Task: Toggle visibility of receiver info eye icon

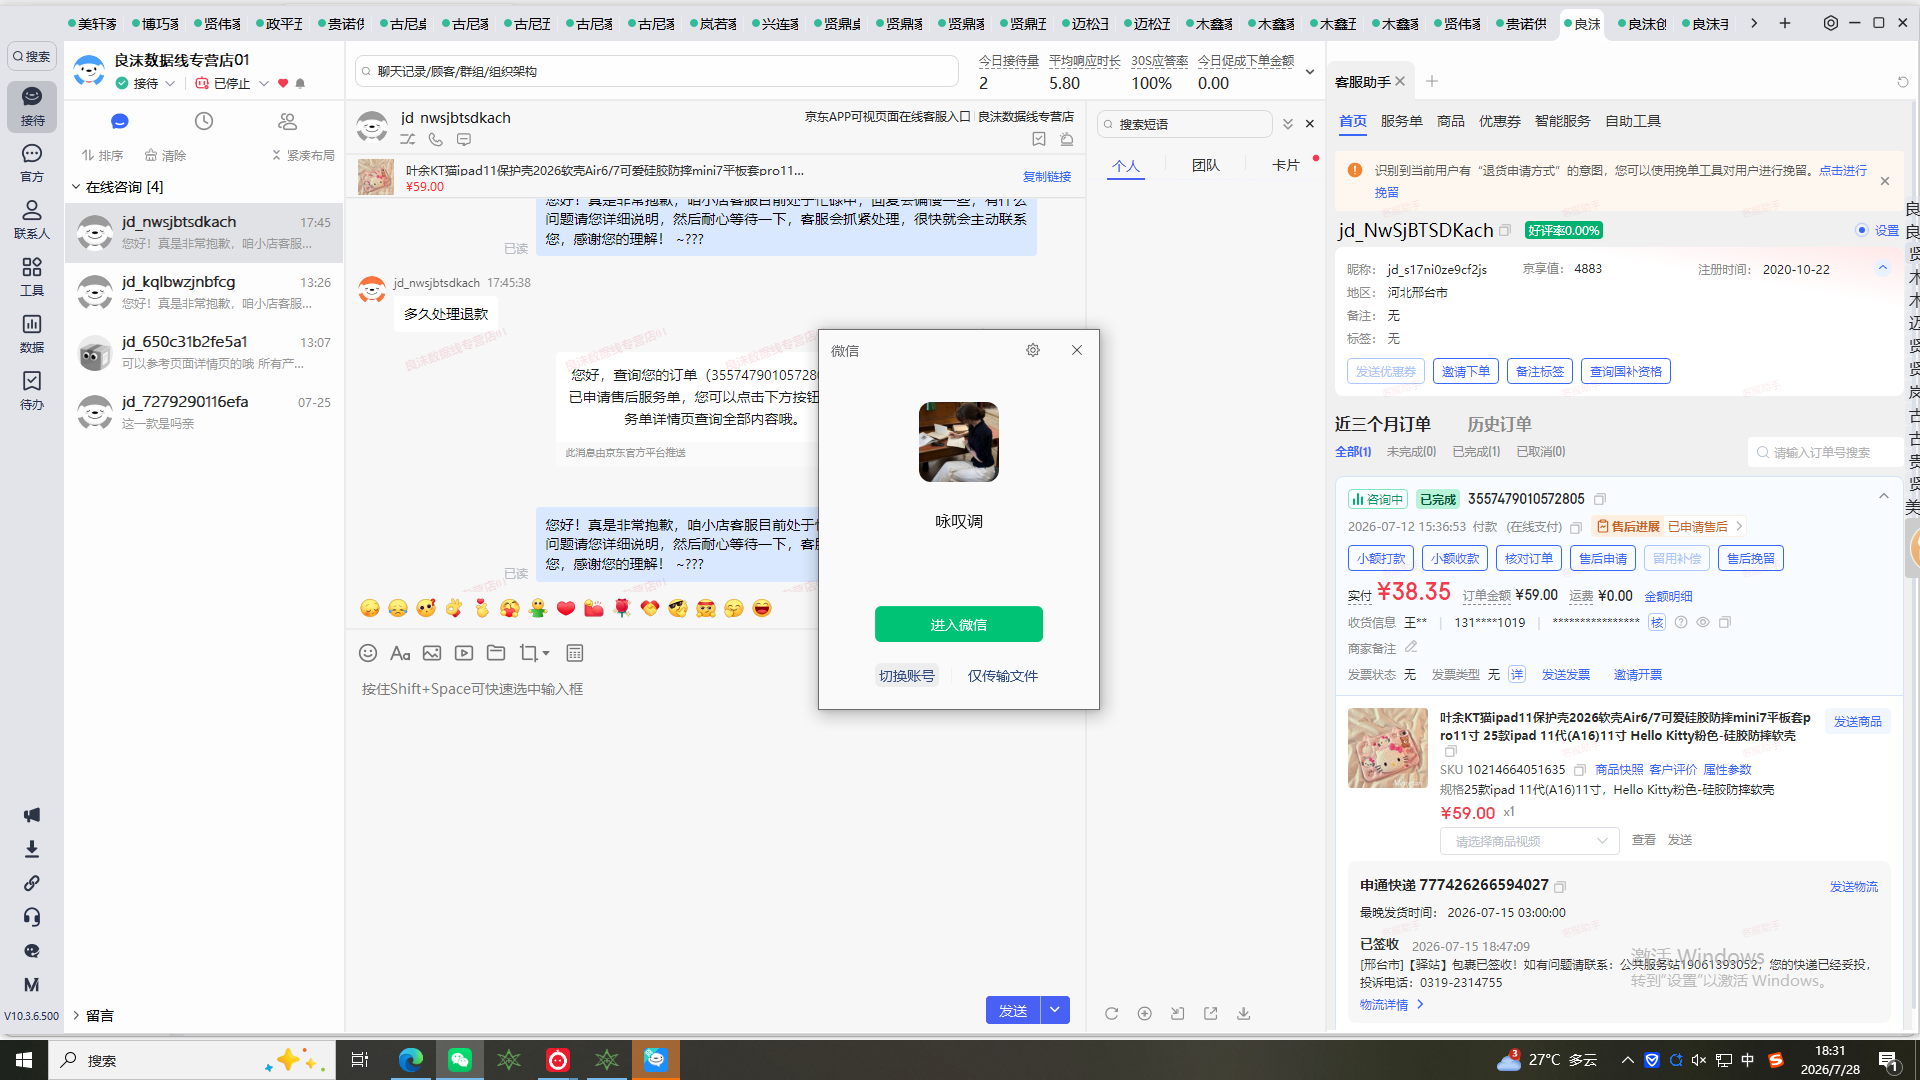Action: (x=1703, y=622)
